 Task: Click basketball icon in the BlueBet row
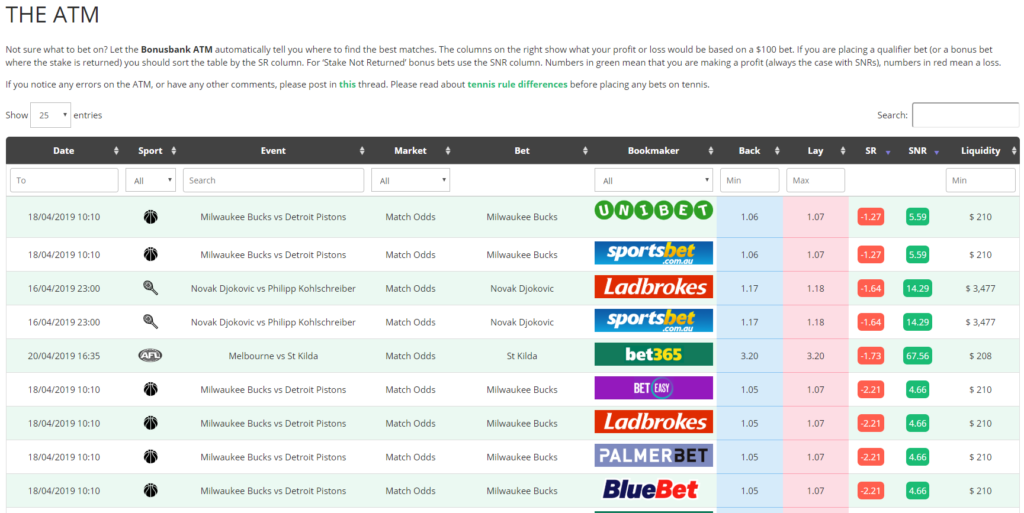[x=150, y=491]
